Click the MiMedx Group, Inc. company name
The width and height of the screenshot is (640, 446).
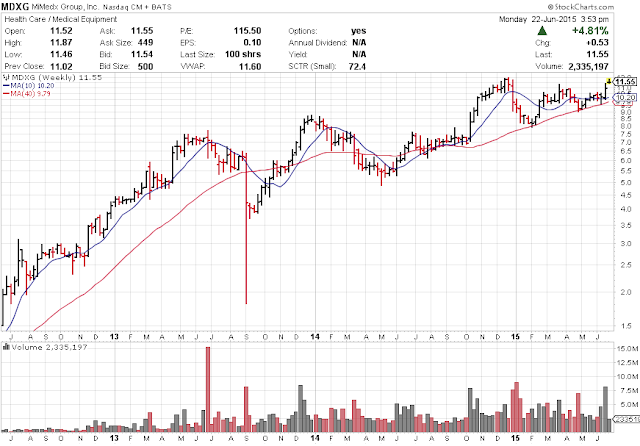65,7
